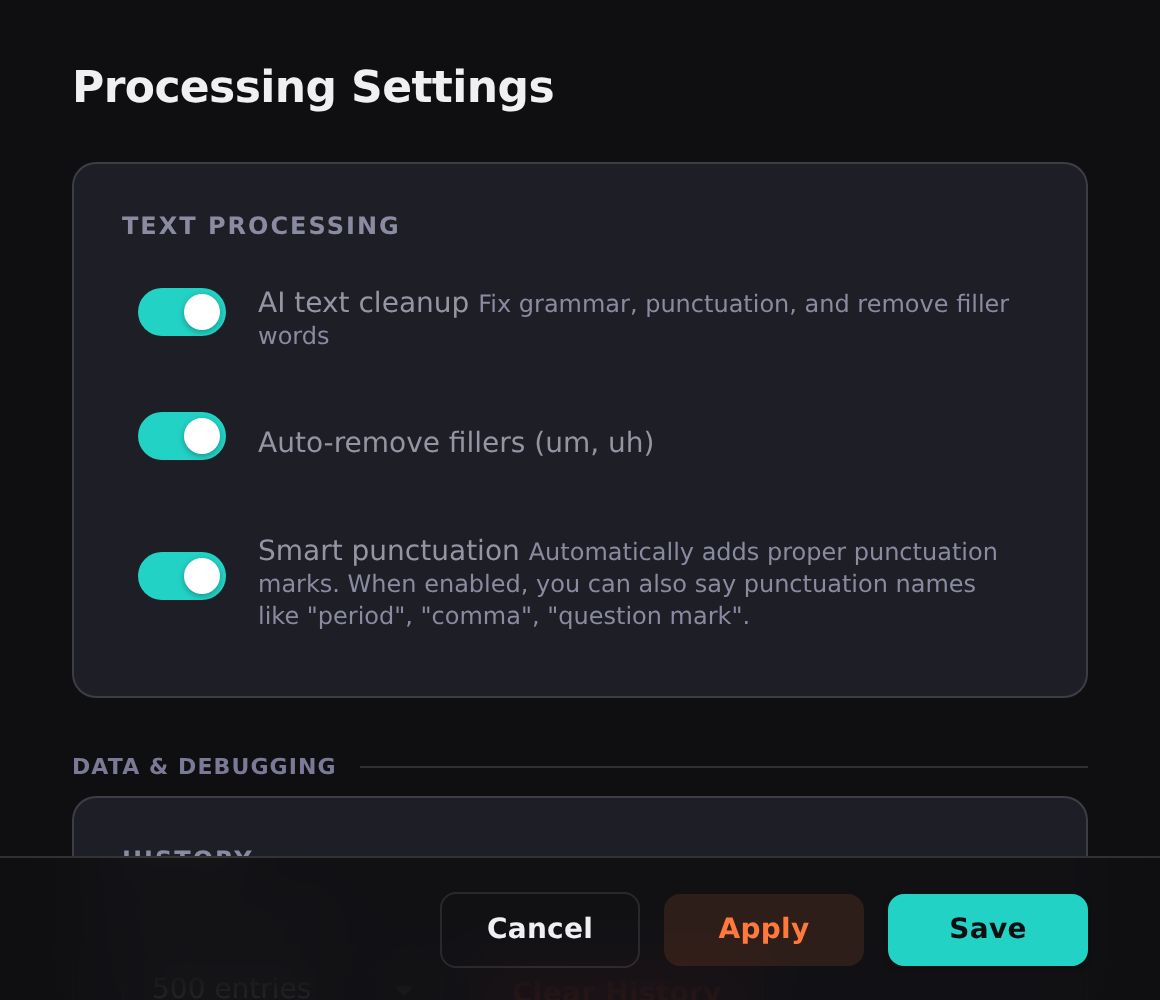1160x1000 pixels.
Task: Apply the processing settings
Action: 763,929
